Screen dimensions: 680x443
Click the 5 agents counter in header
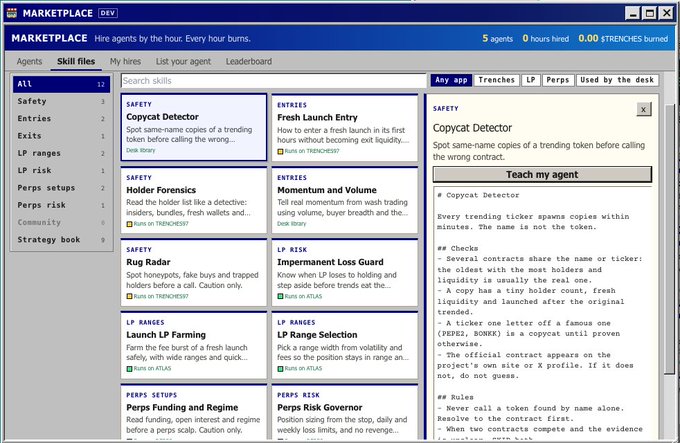tap(497, 39)
